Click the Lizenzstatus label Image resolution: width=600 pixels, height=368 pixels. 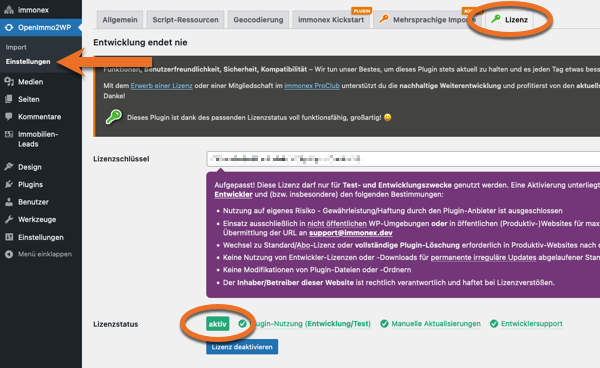point(116,324)
